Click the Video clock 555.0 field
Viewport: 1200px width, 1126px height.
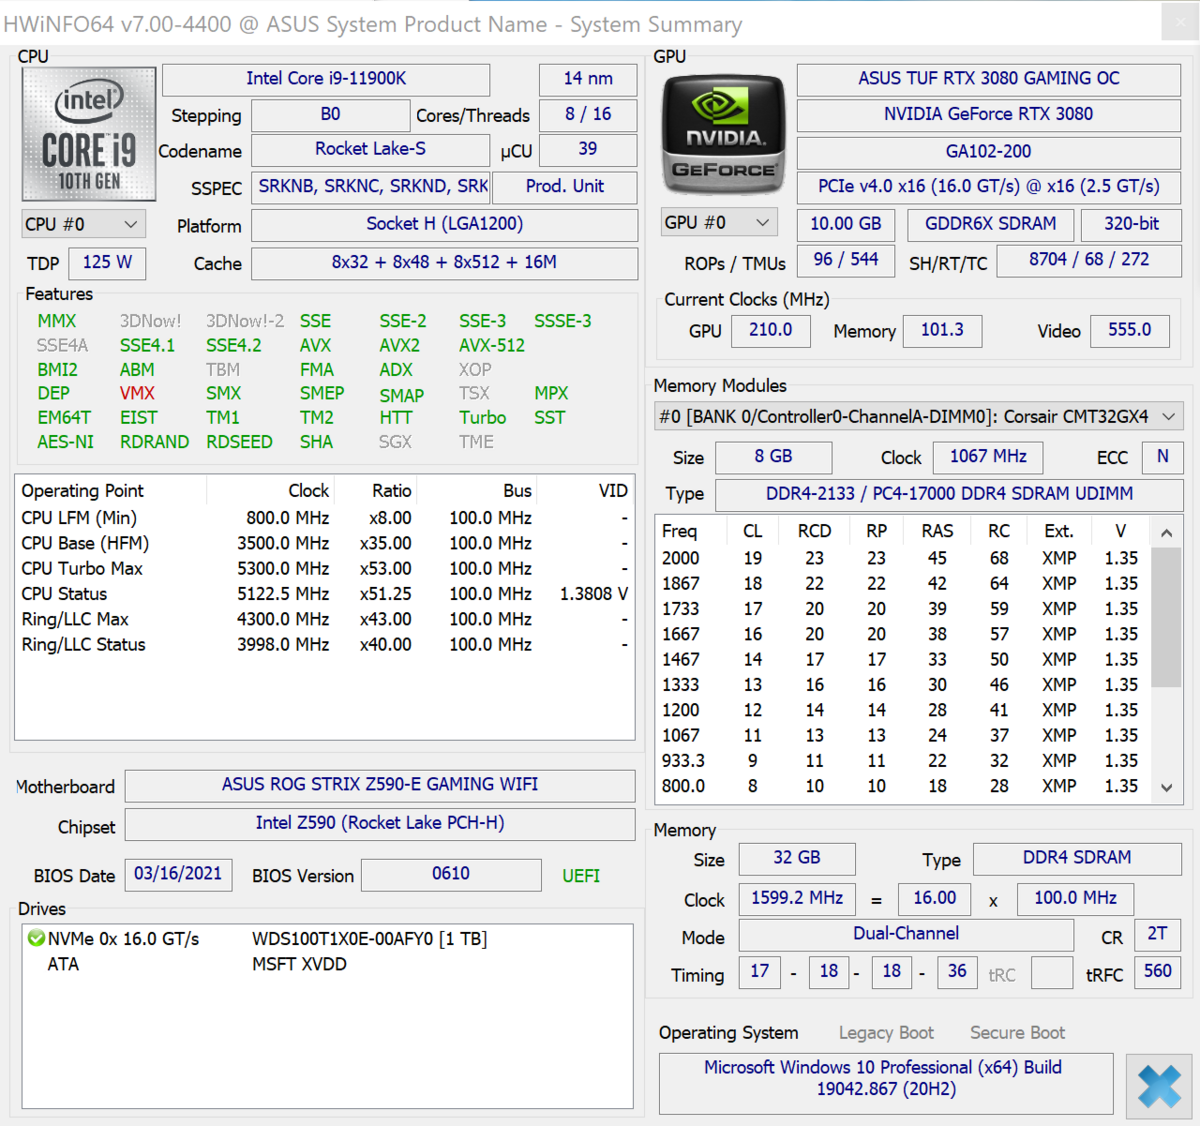(x=1130, y=331)
